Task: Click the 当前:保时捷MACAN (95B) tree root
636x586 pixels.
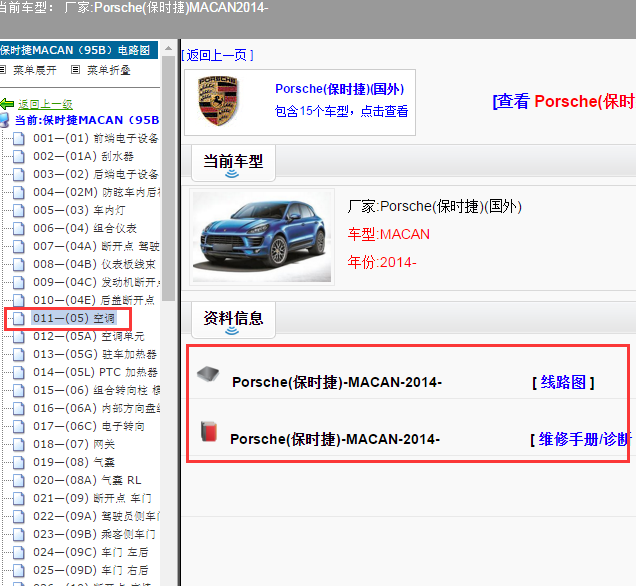Action: coord(87,120)
